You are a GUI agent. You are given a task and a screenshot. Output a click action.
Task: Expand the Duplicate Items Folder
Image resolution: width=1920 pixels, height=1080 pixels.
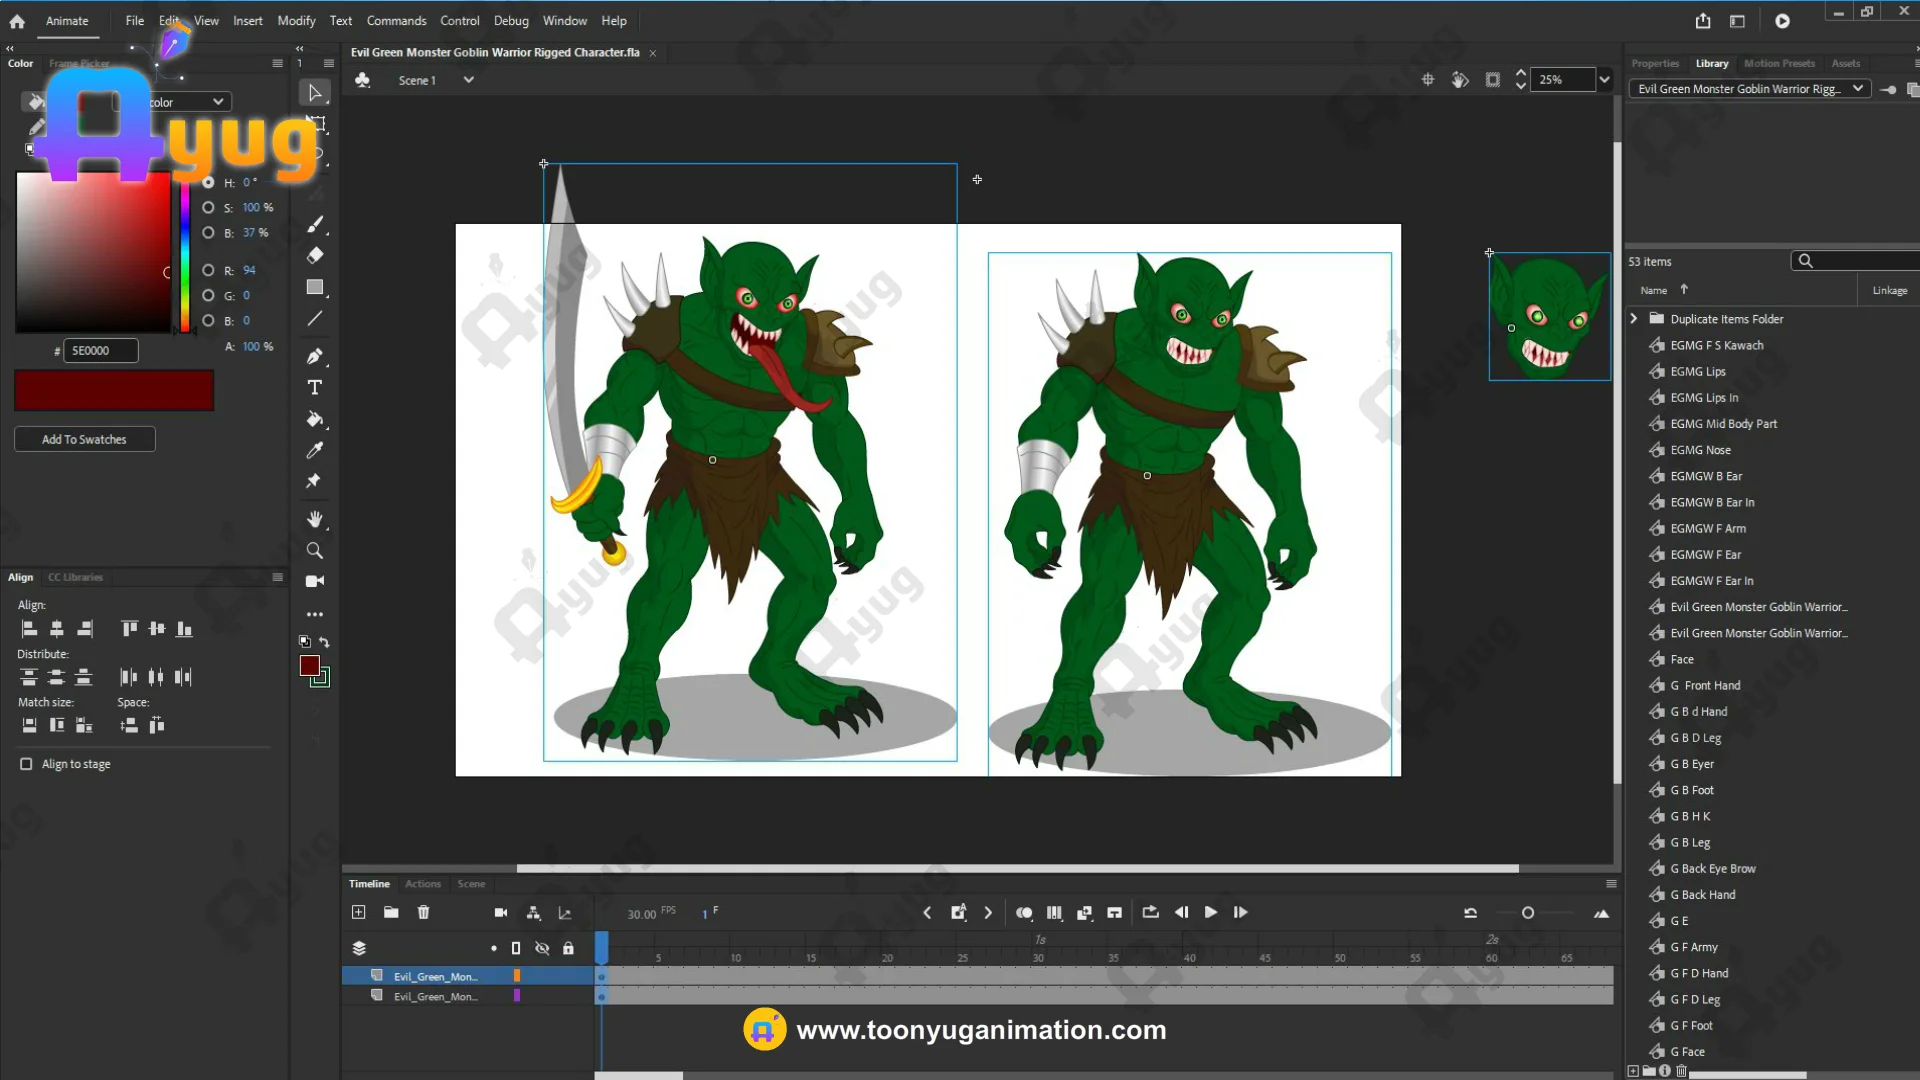(x=1634, y=319)
